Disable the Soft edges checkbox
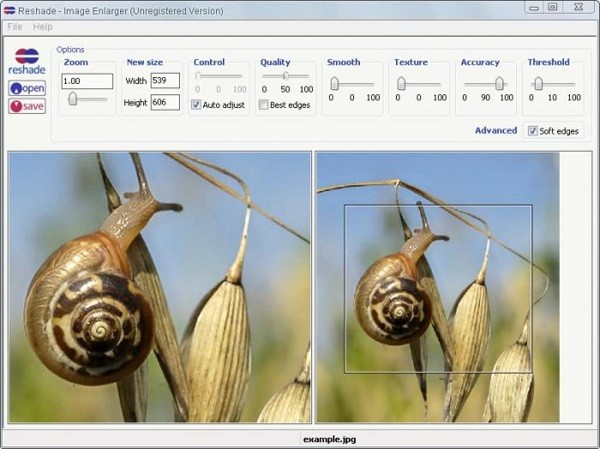The image size is (600, 449). pyautogui.click(x=532, y=131)
